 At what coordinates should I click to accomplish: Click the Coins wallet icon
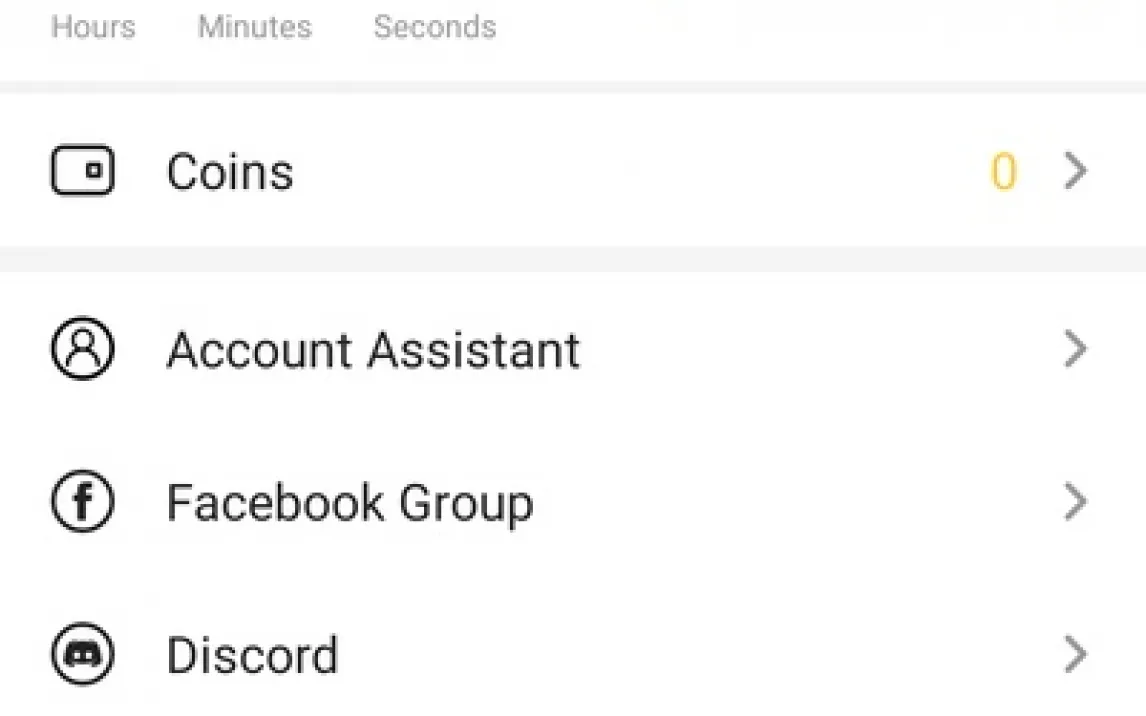click(82, 171)
